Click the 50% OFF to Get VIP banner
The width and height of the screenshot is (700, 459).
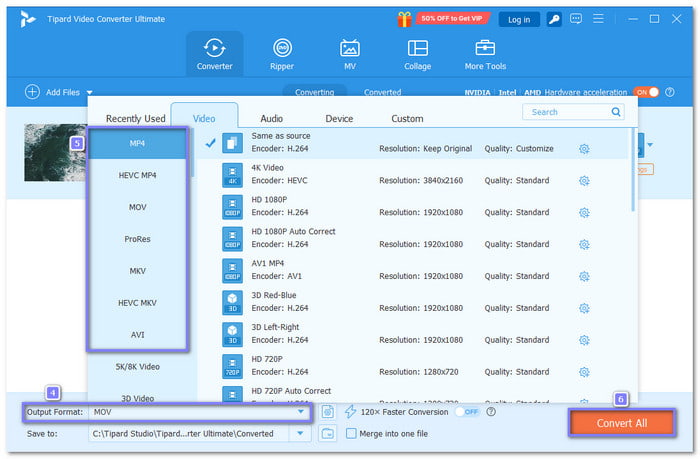click(452, 18)
